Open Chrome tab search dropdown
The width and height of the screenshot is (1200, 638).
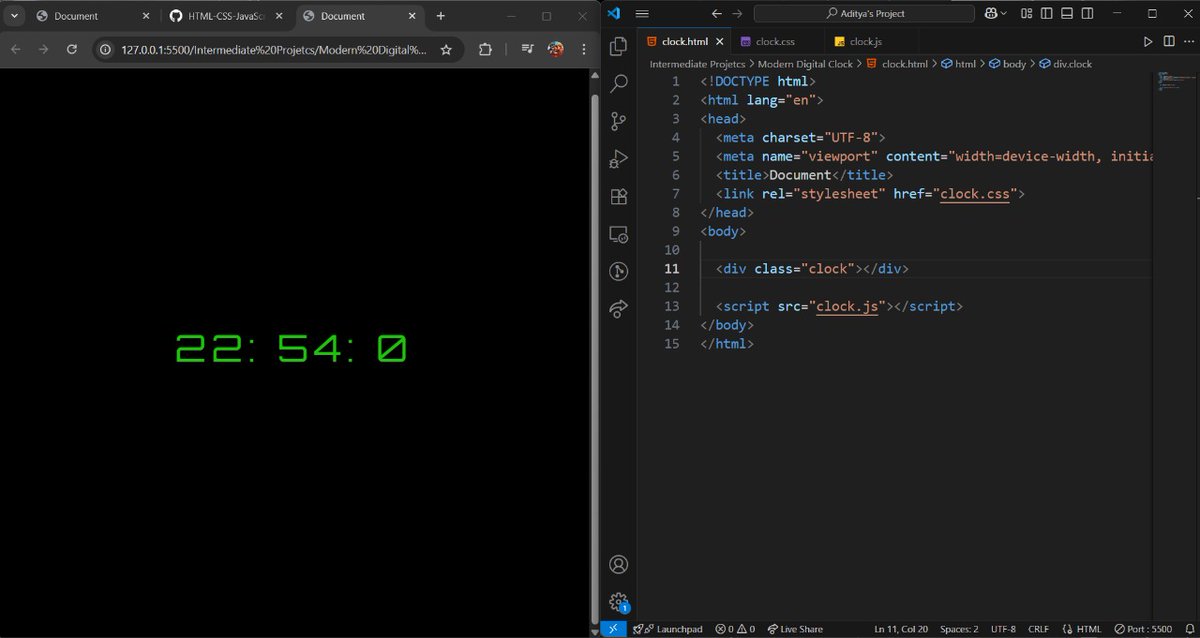click(x=14, y=16)
